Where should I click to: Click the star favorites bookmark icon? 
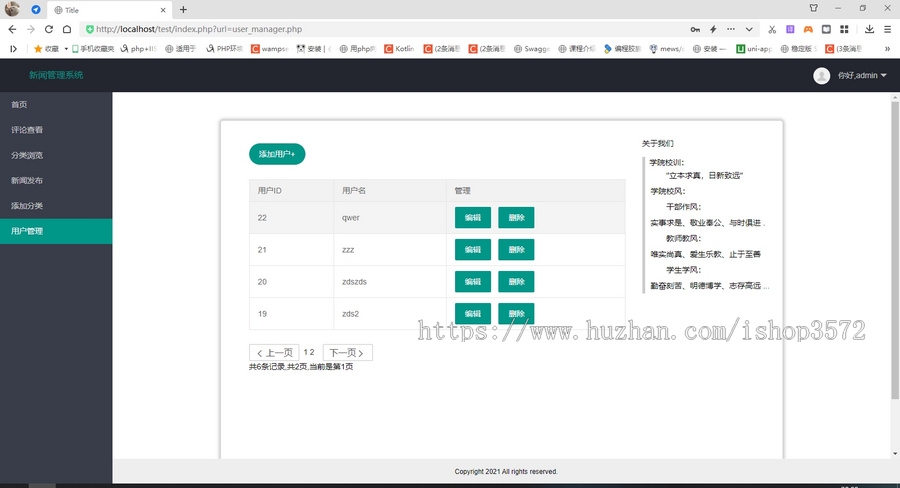click(x=38, y=49)
